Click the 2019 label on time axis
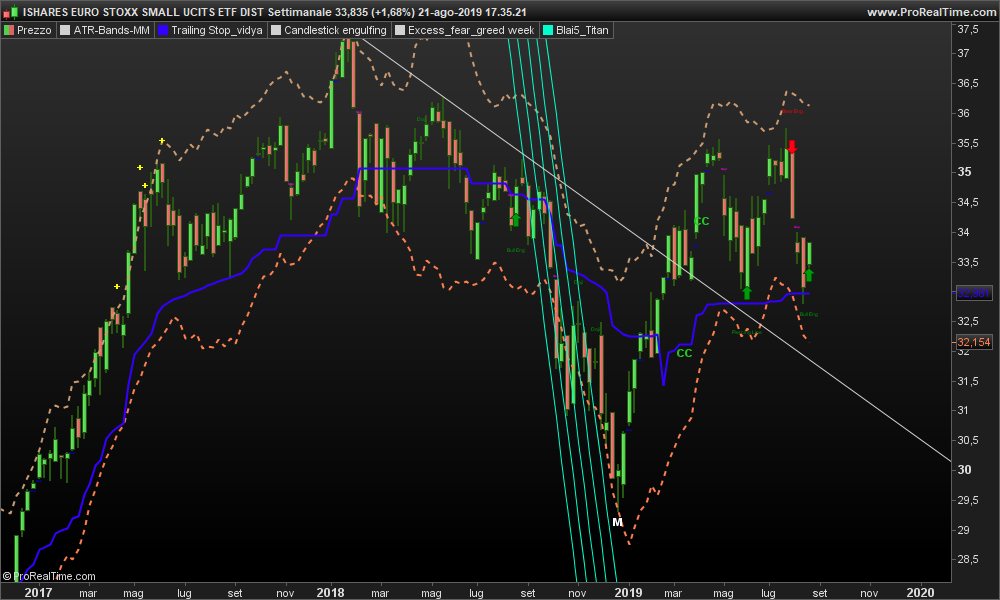Screen dimensions: 1000x600 click(x=628, y=592)
